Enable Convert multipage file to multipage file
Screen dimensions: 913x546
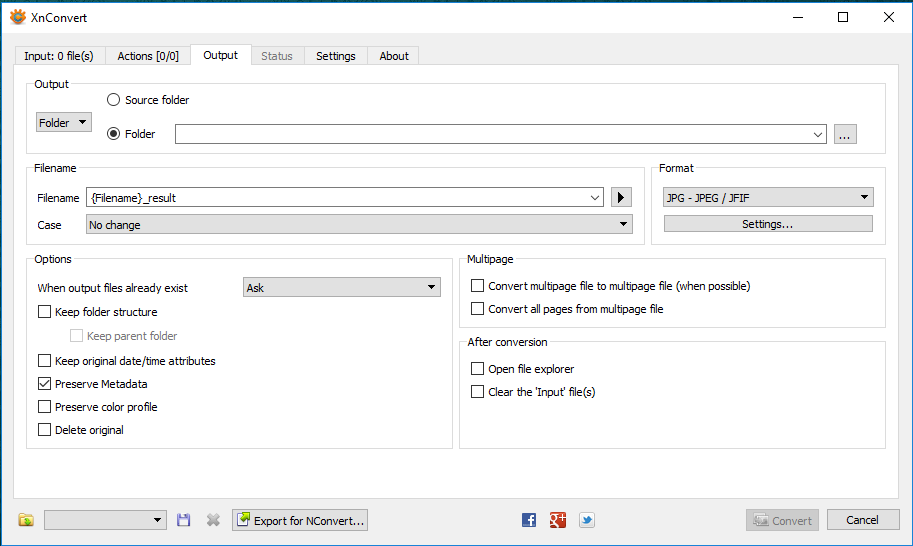[x=477, y=286]
